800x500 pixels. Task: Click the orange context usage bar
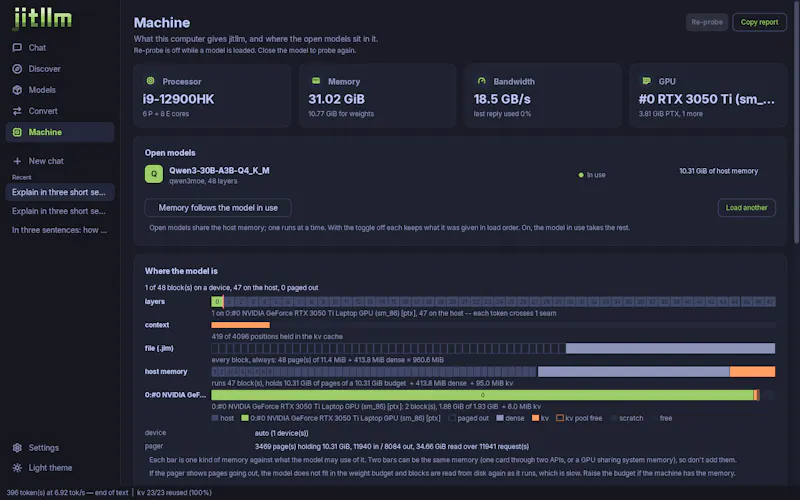tap(240, 325)
